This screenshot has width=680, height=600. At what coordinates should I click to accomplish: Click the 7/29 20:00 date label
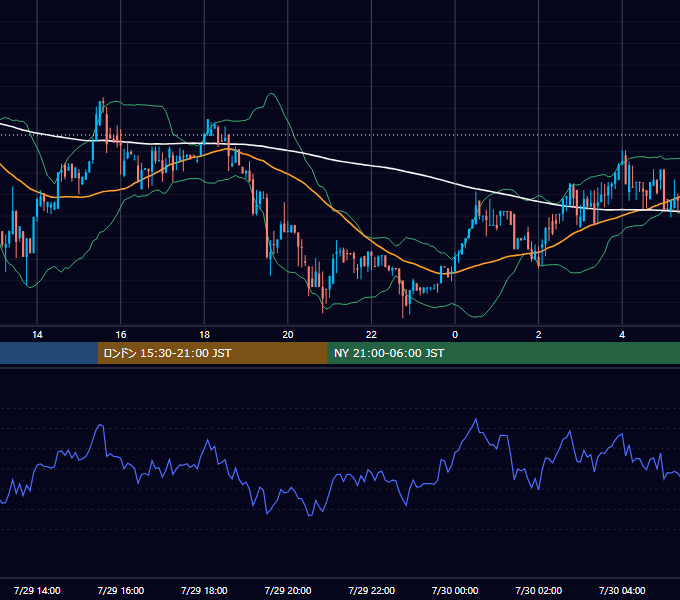pyautogui.click(x=288, y=590)
